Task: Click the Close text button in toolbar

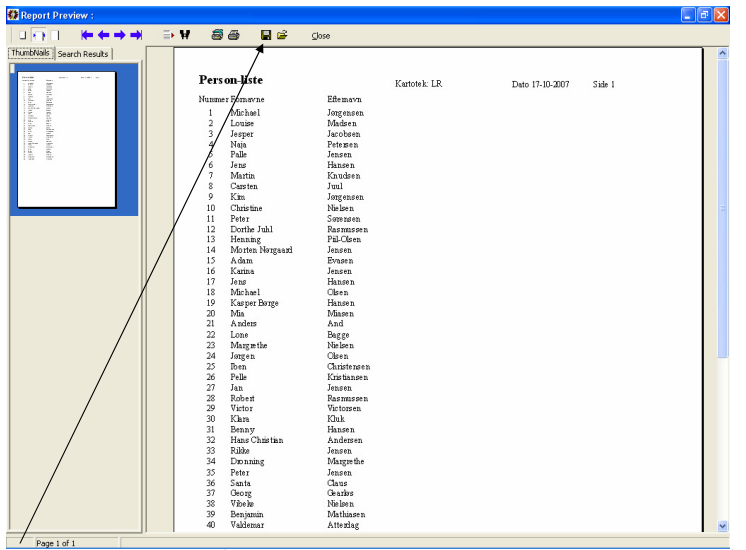Action: 321,36
